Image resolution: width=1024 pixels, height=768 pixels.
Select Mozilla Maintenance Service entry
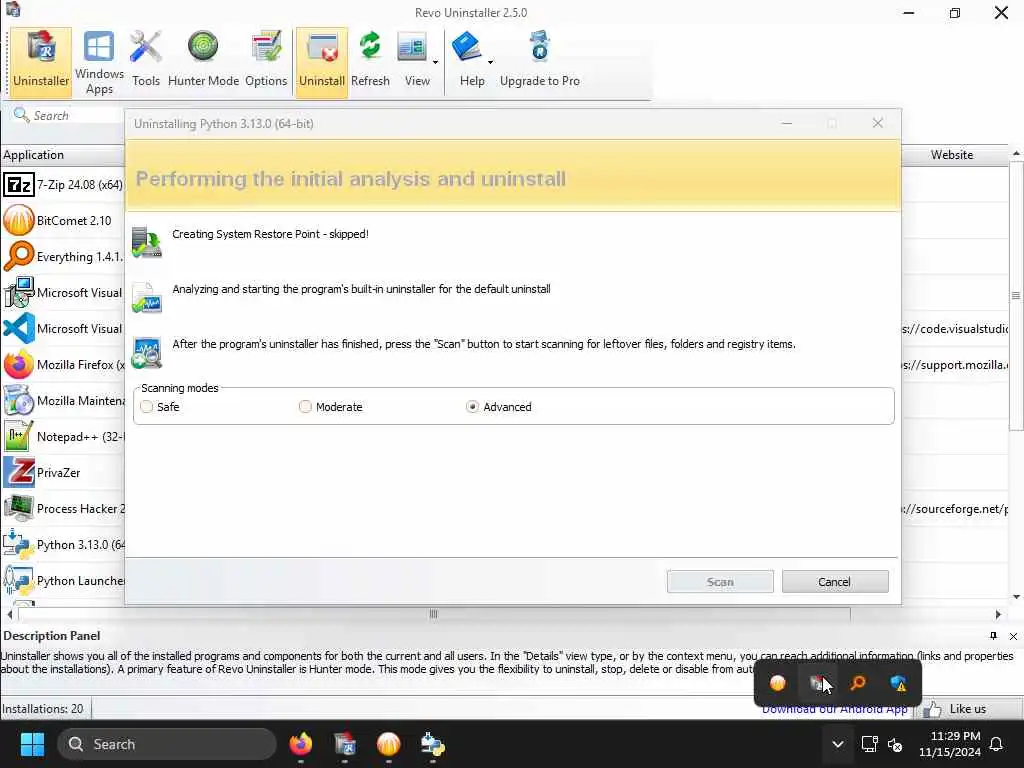63,400
